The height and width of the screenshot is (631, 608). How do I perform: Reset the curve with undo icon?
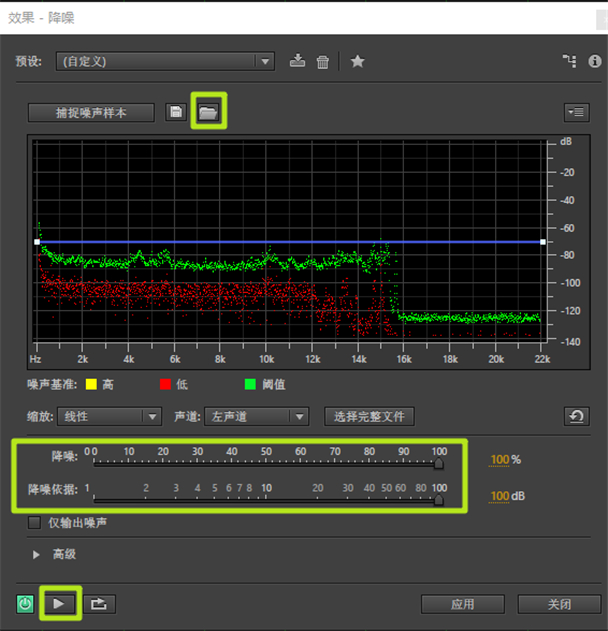577,416
